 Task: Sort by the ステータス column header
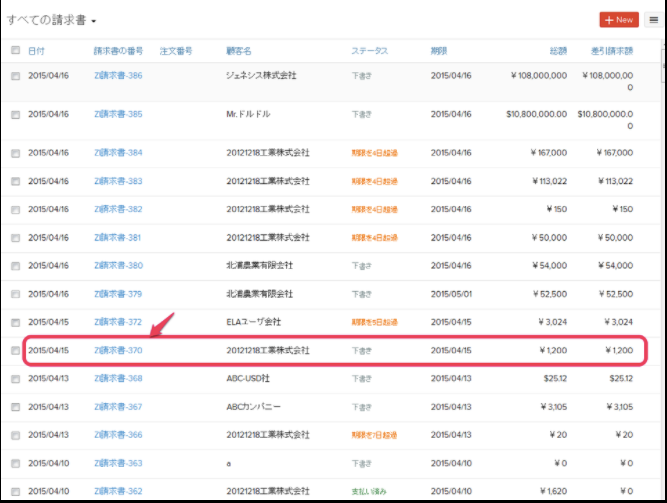click(x=370, y=50)
